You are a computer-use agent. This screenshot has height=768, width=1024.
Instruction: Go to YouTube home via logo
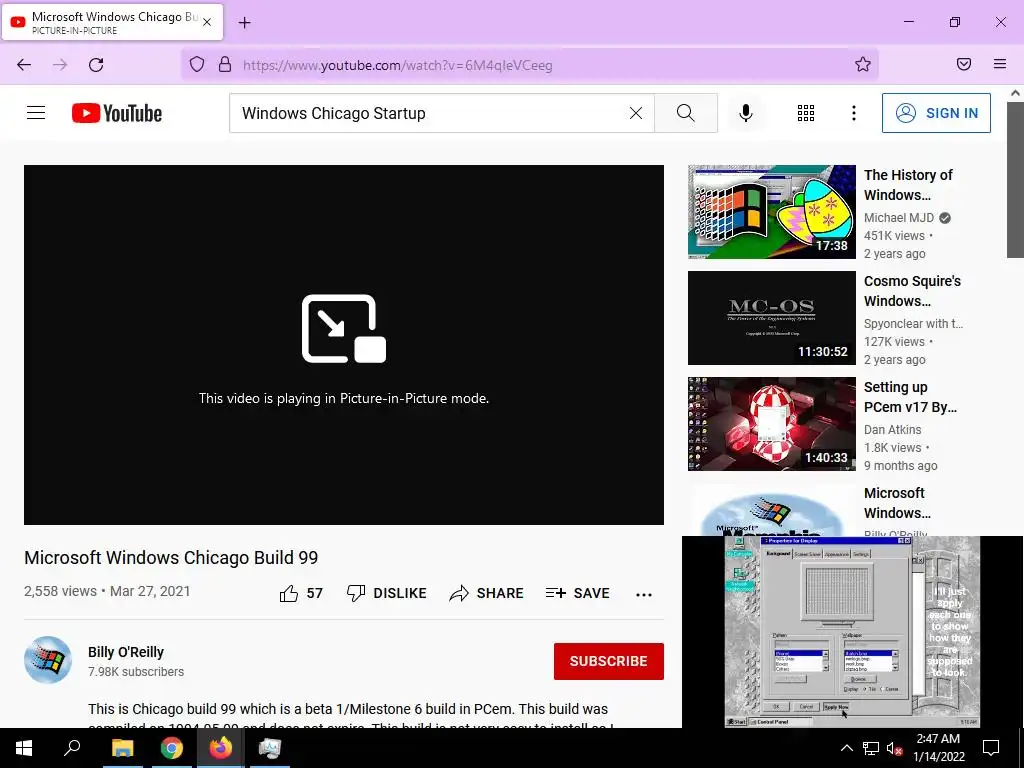point(117,113)
